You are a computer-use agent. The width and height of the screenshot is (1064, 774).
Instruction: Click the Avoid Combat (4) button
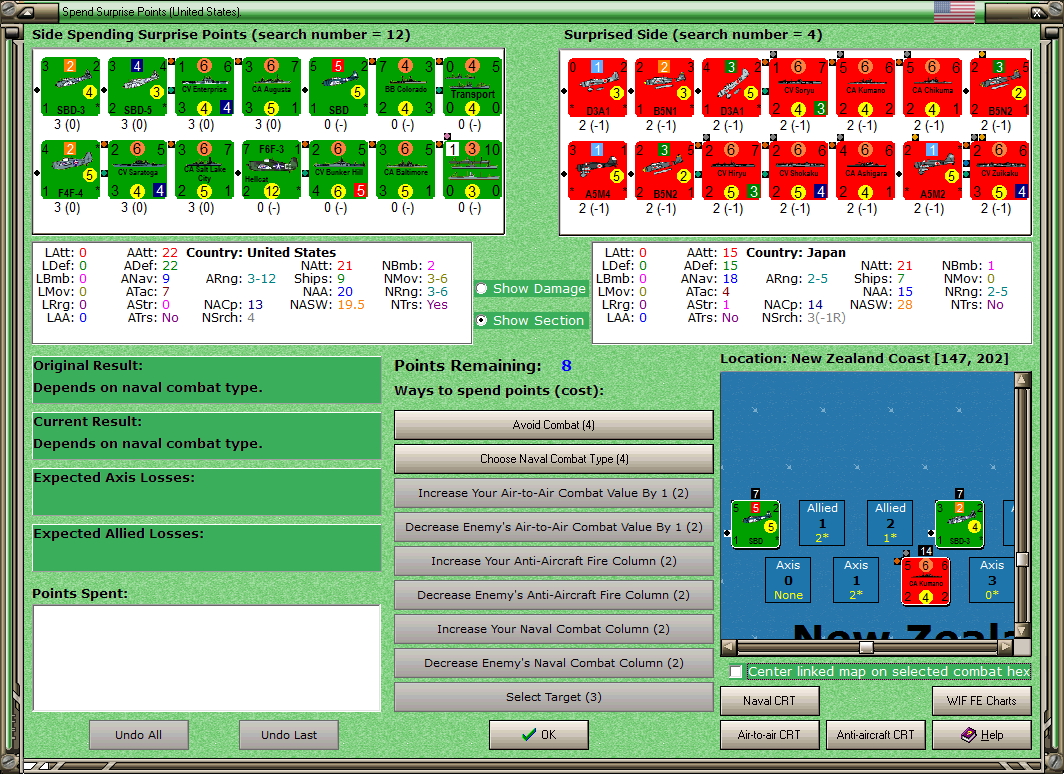click(554, 425)
